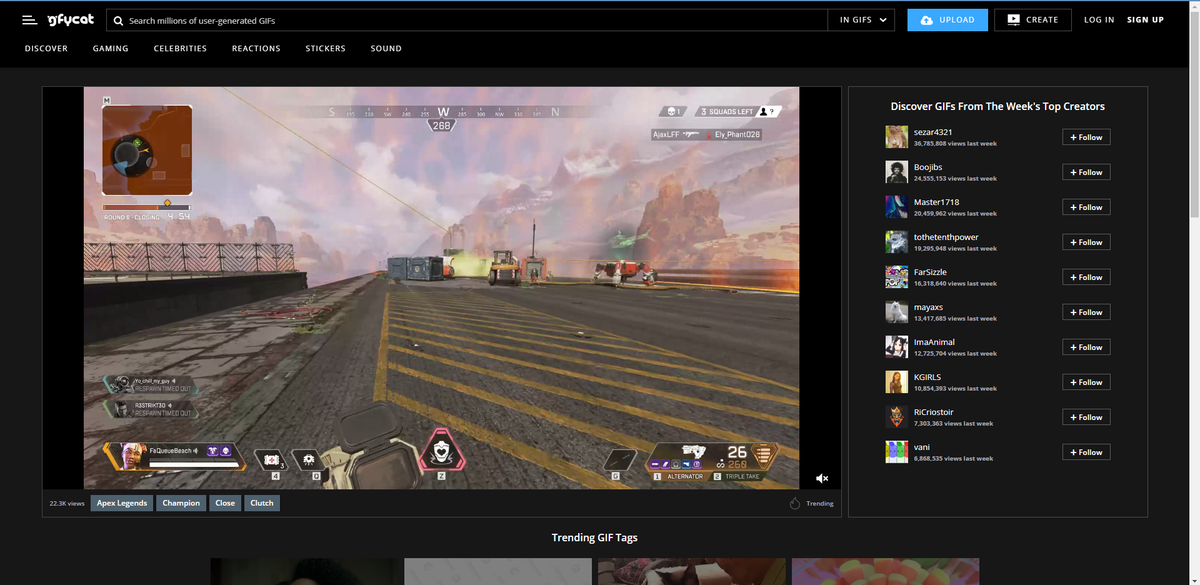The width and height of the screenshot is (1200, 585).
Task: Follow Master1718
Action: pos(1086,207)
